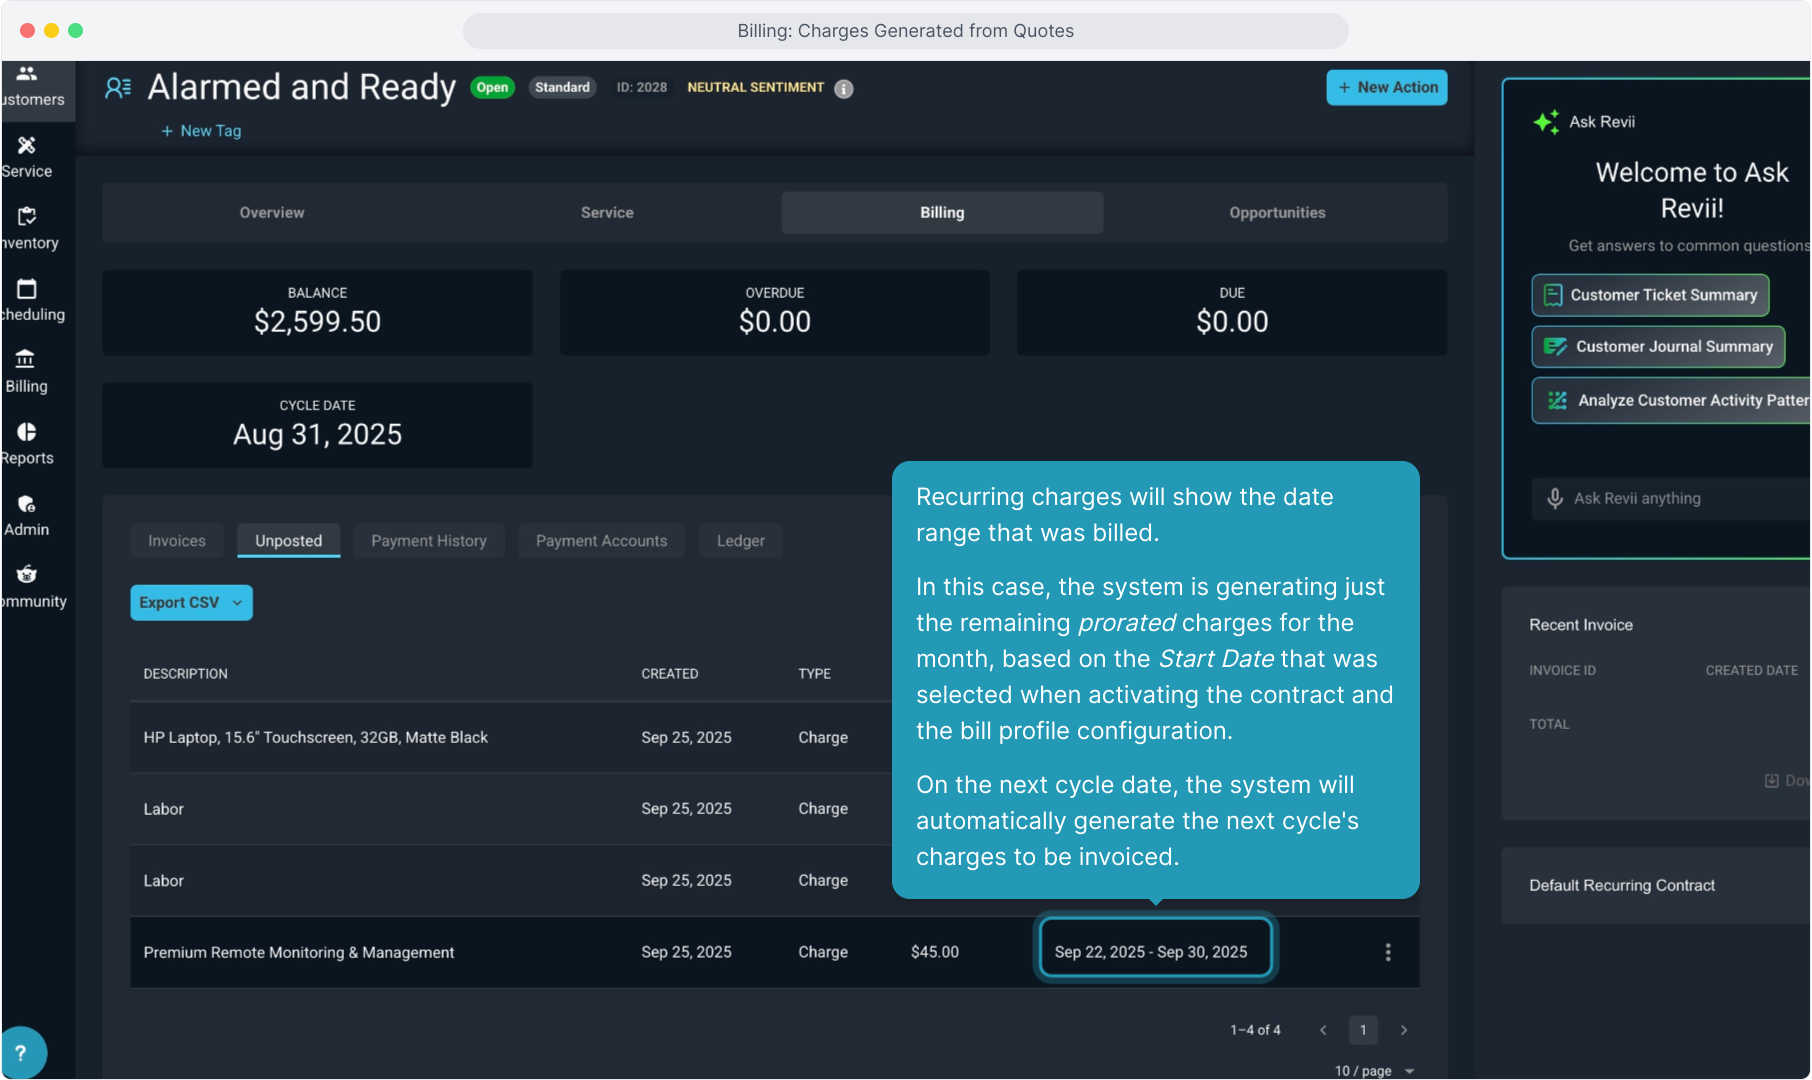Click the NEUTRAL SENTIMENT label
Image resolution: width=1812 pixels, height=1080 pixels.
pos(756,88)
